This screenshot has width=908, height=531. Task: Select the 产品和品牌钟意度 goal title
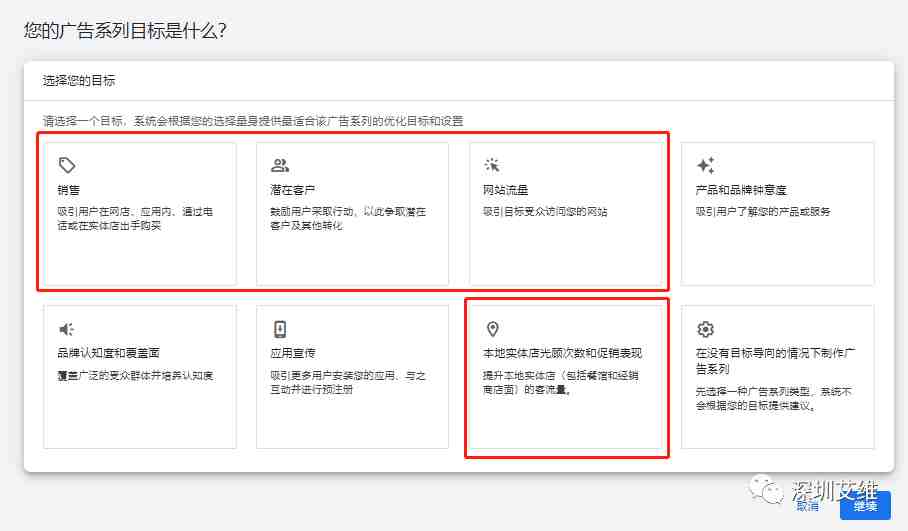pyautogui.click(x=741, y=190)
